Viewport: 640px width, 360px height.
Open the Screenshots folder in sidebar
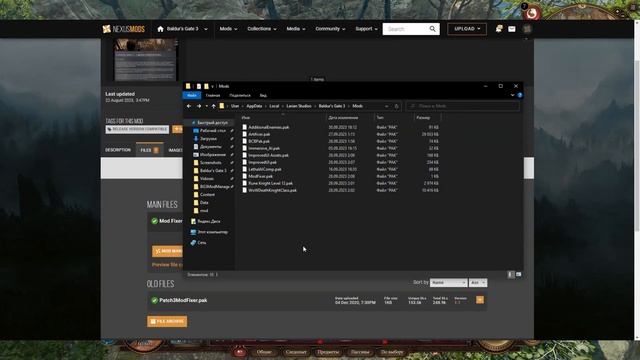pos(211,162)
